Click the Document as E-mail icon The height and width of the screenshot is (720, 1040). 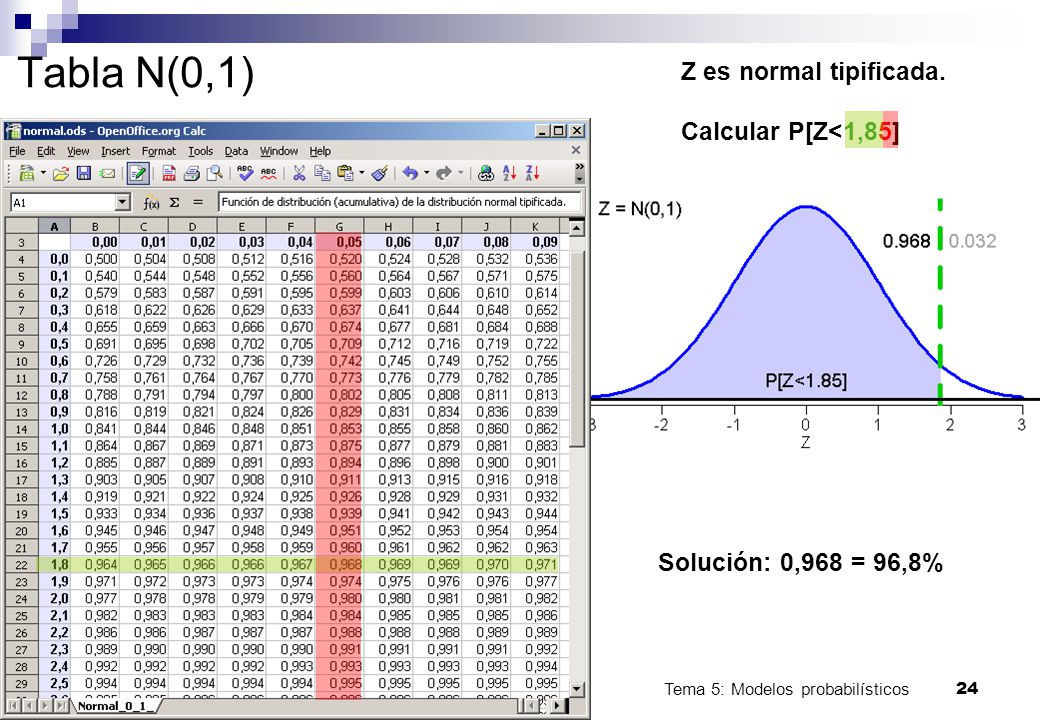[x=107, y=174]
